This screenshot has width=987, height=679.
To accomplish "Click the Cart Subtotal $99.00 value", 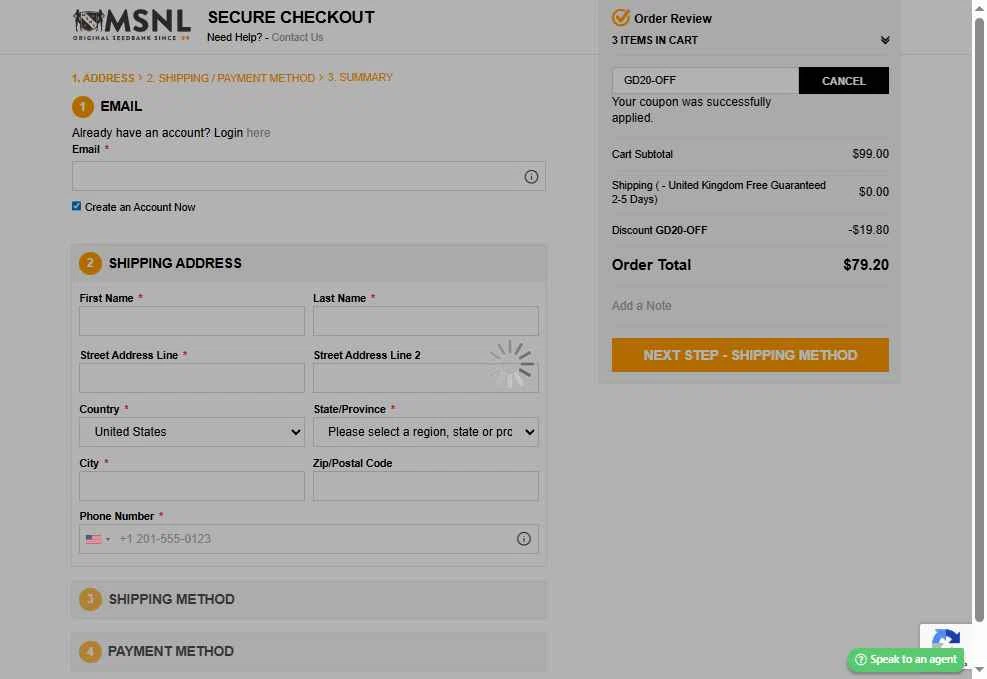I will coord(871,154).
